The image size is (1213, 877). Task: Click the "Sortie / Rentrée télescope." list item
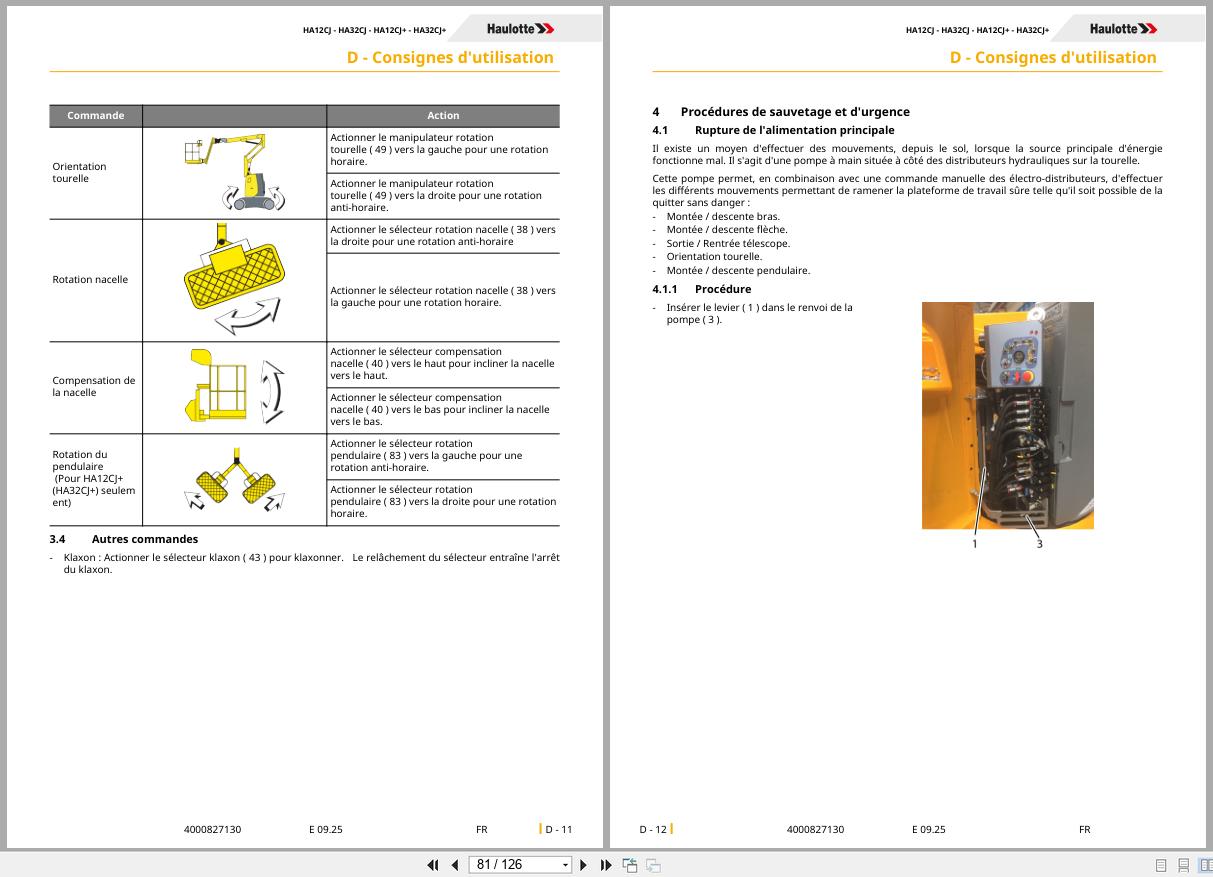pos(728,243)
